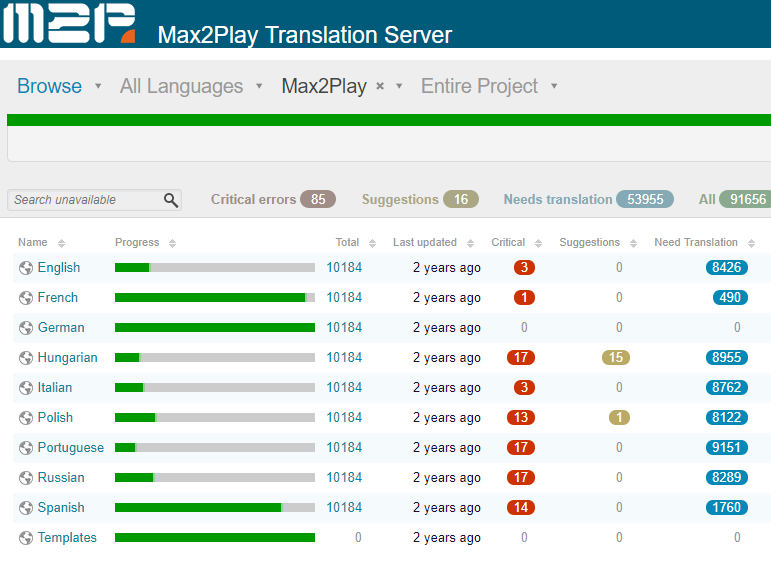This screenshot has height=565, width=771.
Task: Click the M2P logo
Action: click(x=69, y=23)
